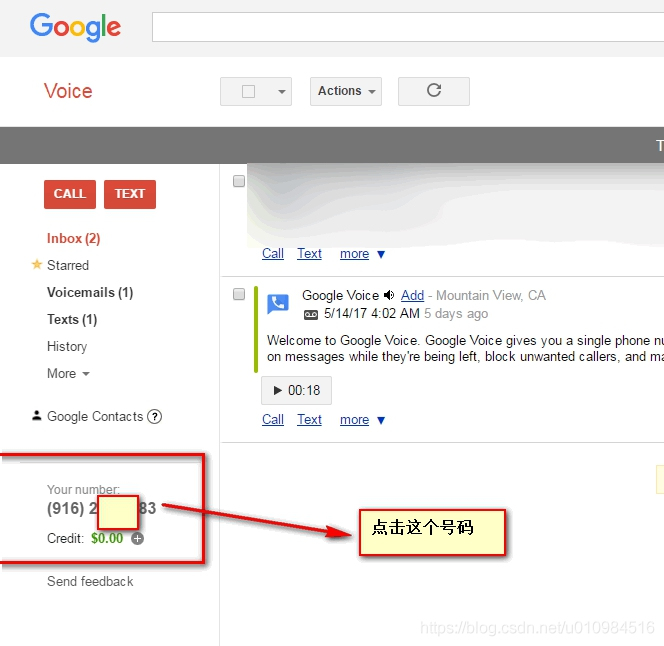Click the speaker icon next to Google Voice
This screenshot has height=646, width=664.
click(389, 295)
